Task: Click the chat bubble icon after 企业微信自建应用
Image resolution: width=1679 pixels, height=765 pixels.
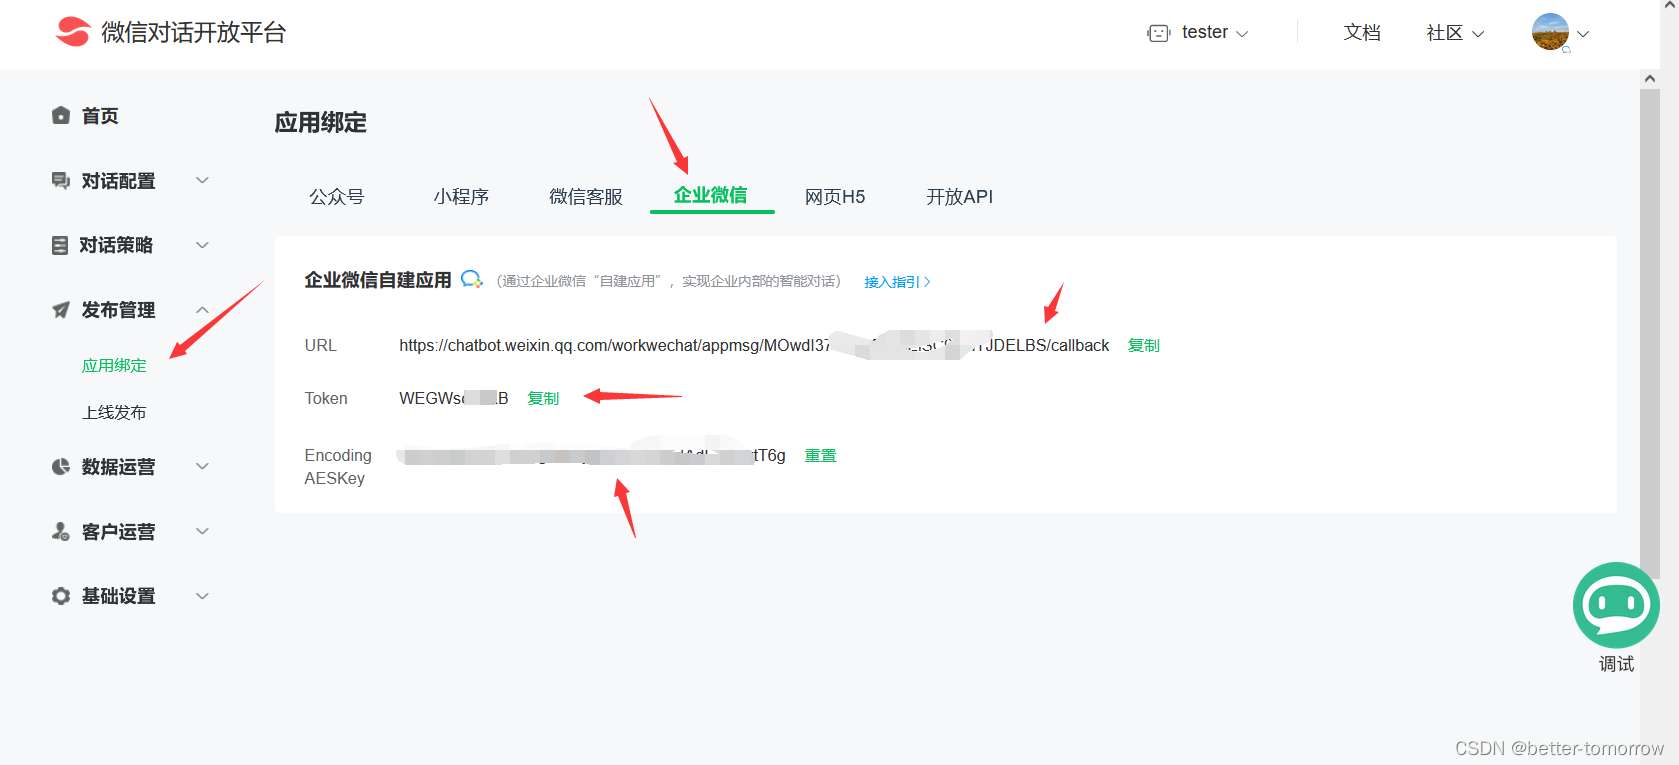Action: click(x=472, y=280)
